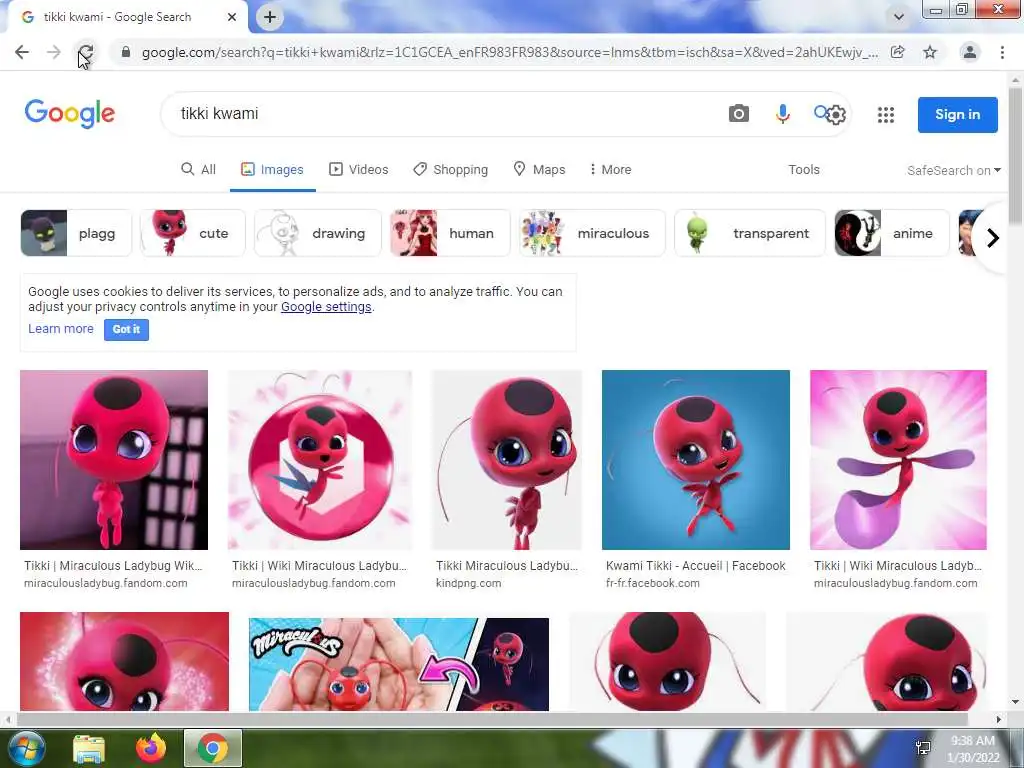
Task: Click into the tikki kwami search box
Action: tap(444, 114)
